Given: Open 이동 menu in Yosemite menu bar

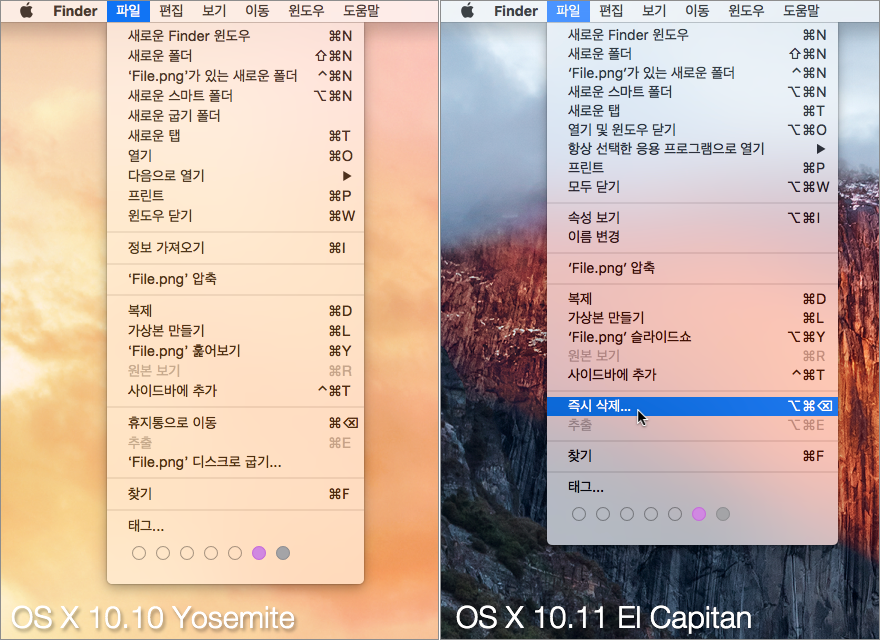Looking at the screenshot, I should click(x=257, y=11).
